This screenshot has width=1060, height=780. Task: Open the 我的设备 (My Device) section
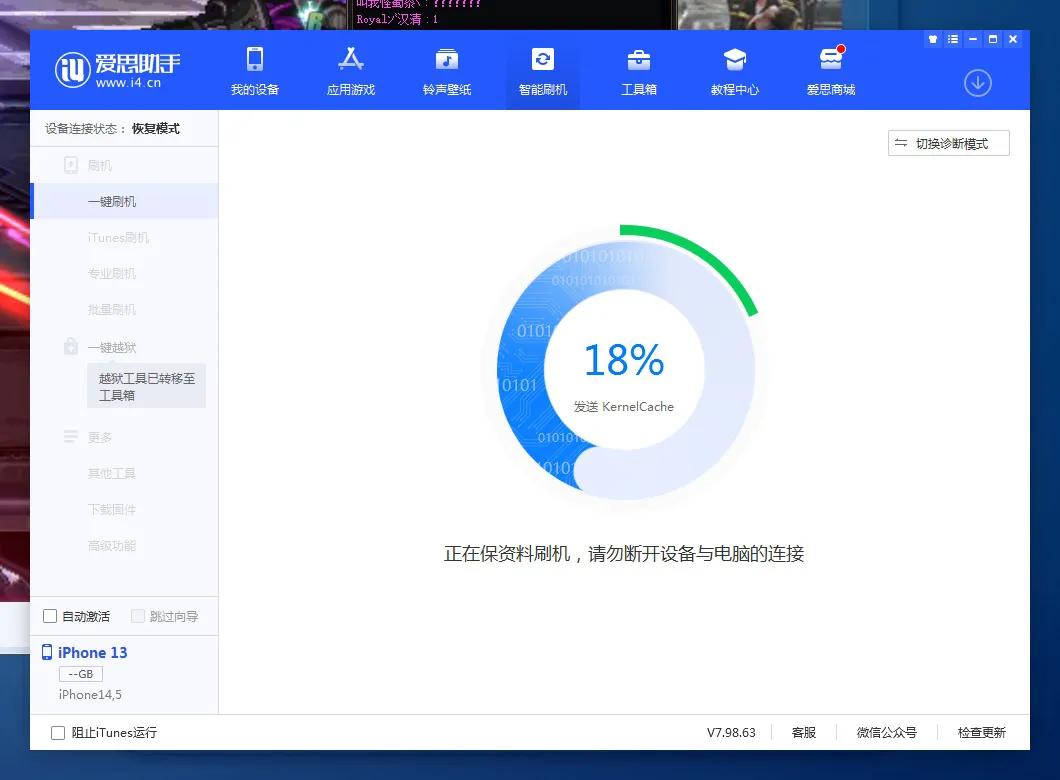tap(255, 70)
